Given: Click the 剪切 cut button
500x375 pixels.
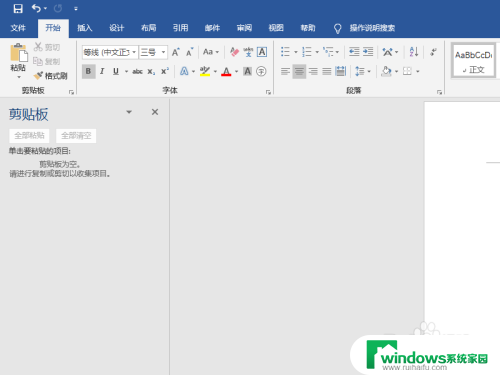Looking at the screenshot, I should pos(47,47).
